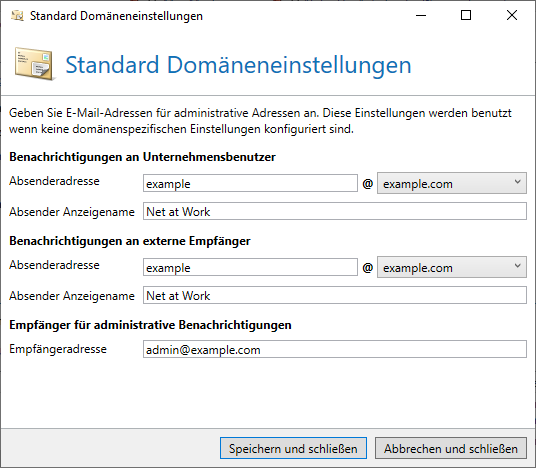Minimize the Standard Domäneneinstellungen window

(x=421, y=15)
